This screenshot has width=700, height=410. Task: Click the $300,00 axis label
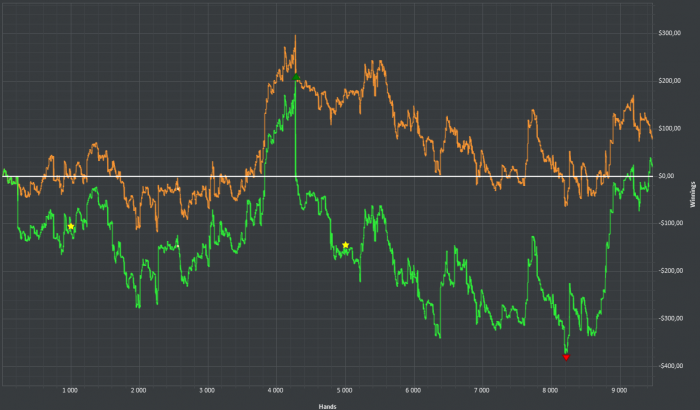point(670,33)
